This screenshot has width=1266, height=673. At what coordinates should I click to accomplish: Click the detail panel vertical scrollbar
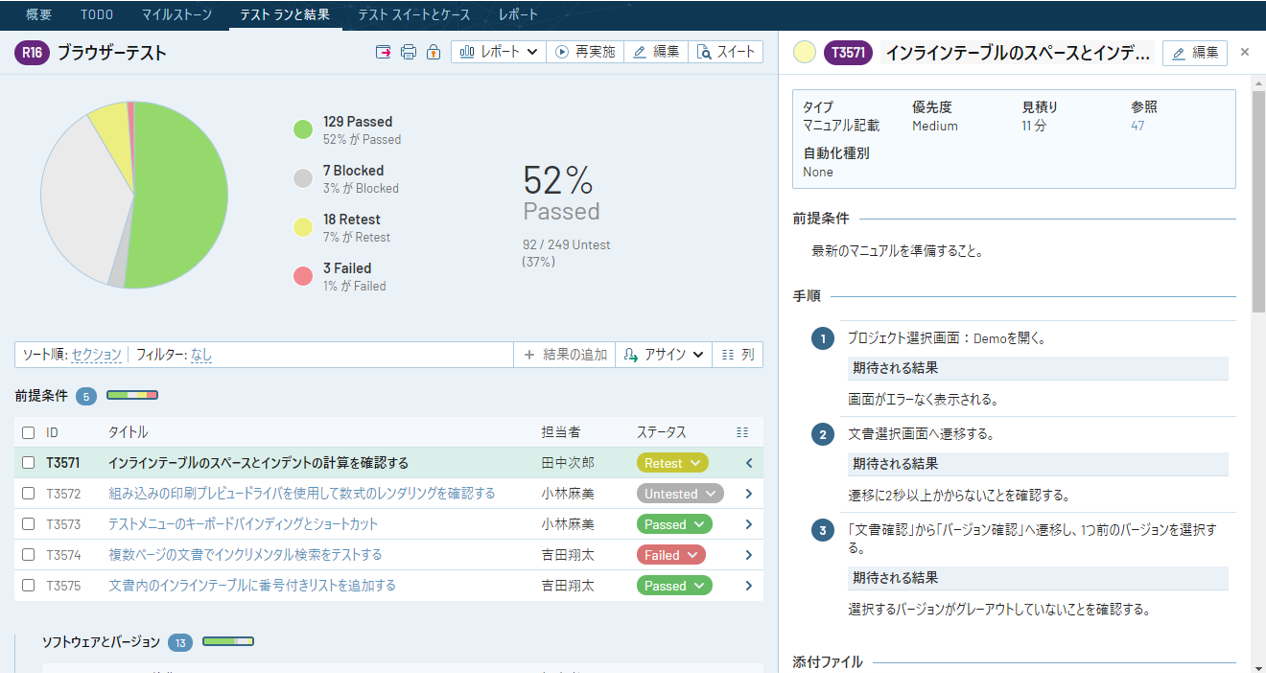[1258, 200]
